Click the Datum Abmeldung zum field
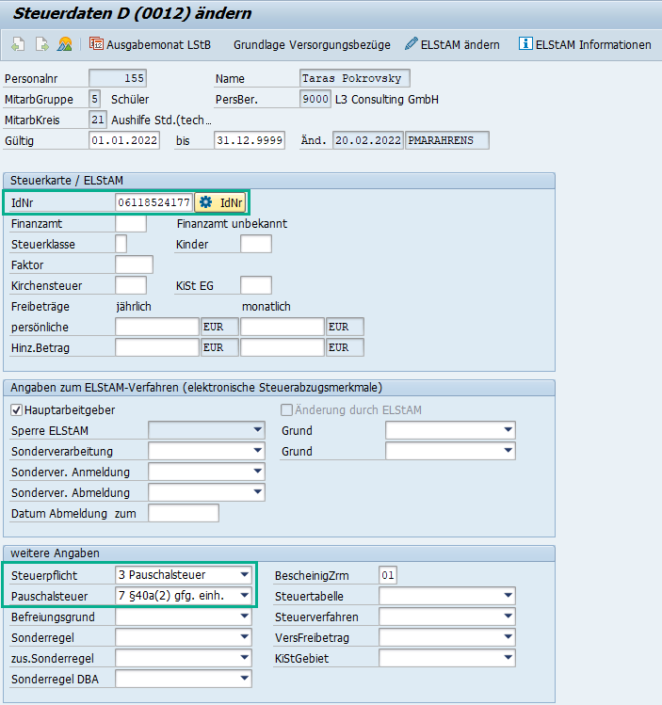Image resolution: width=662 pixels, height=705 pixels. (183, 513)
